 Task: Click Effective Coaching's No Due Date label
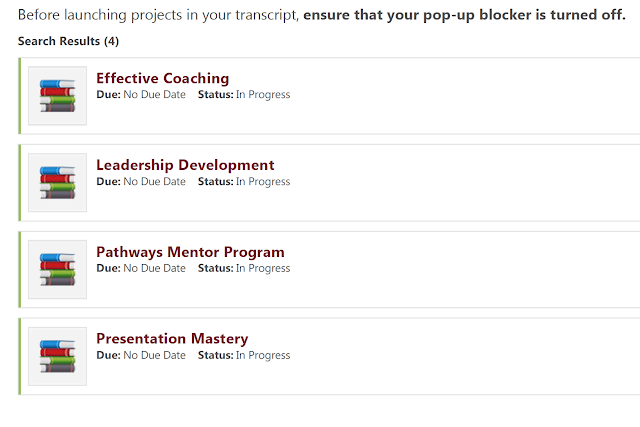click(154, 94)
